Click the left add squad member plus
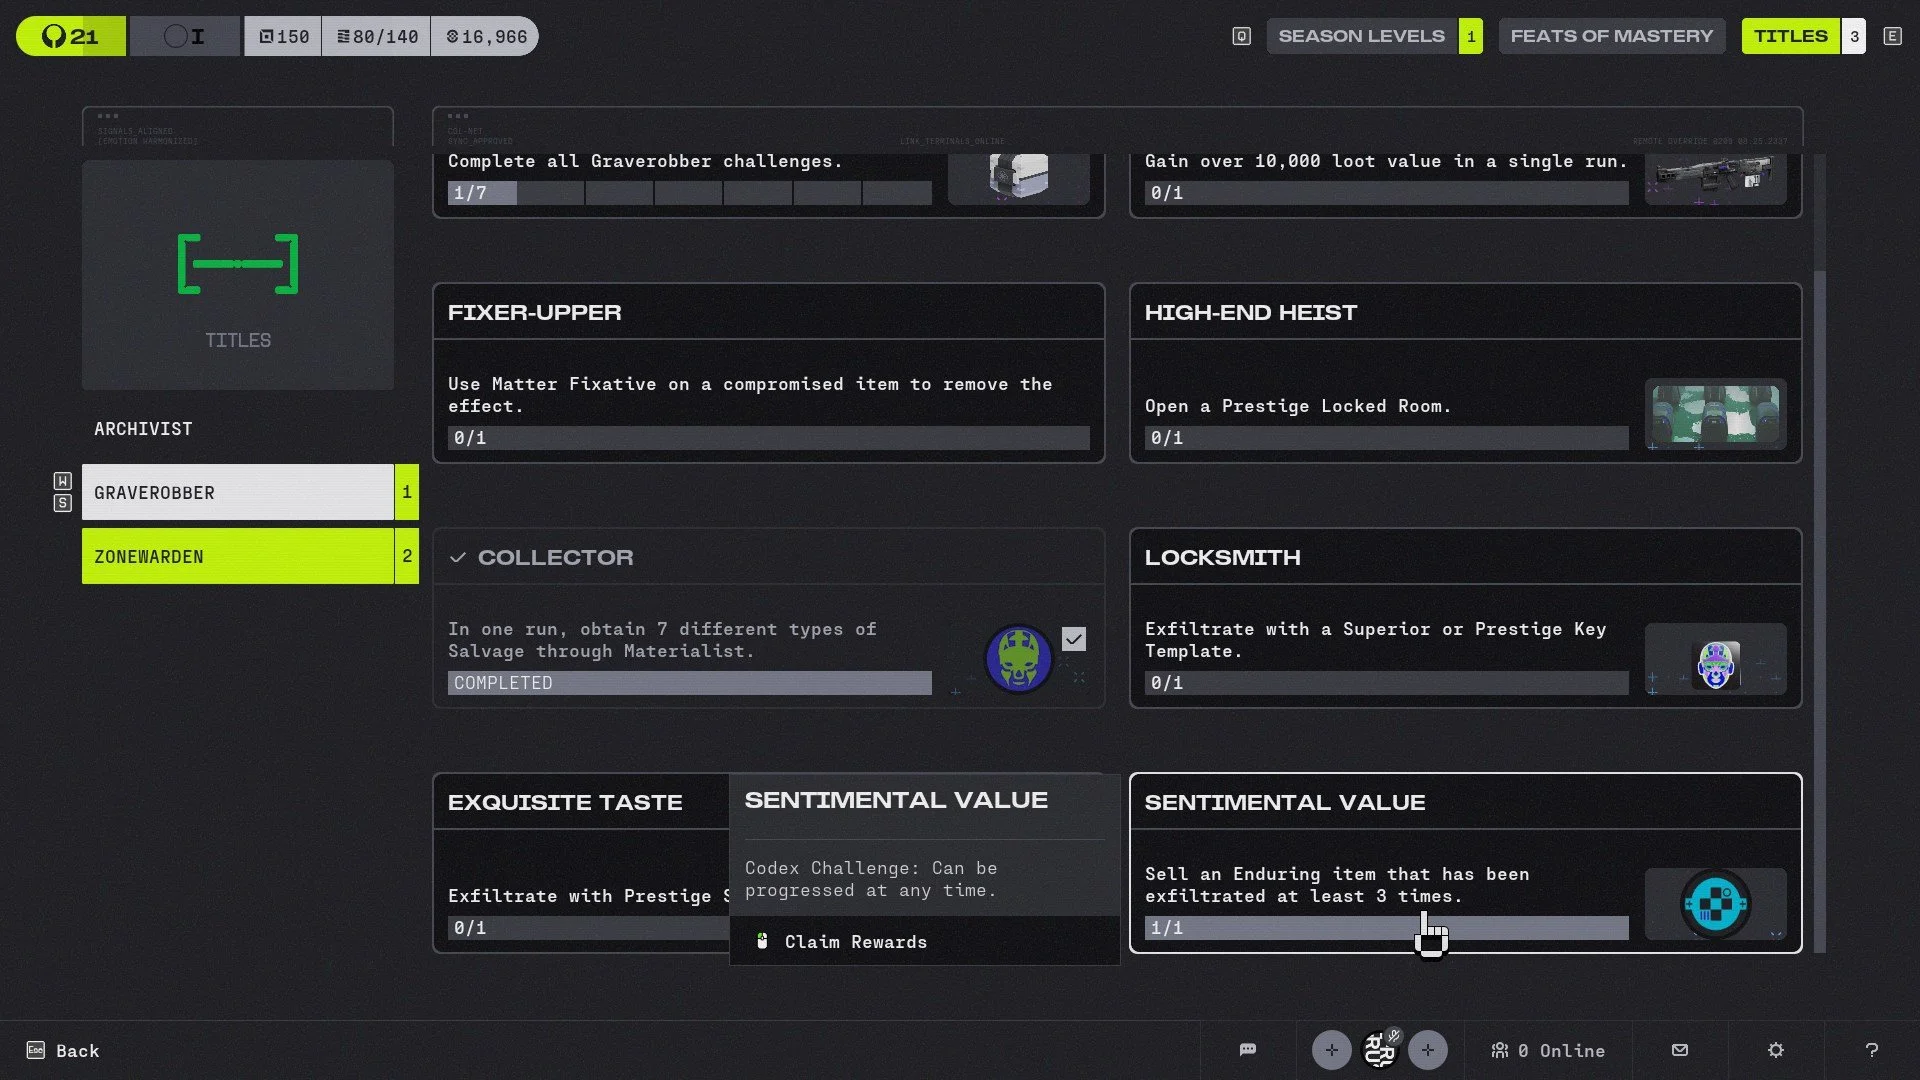 point(1331,1050)
